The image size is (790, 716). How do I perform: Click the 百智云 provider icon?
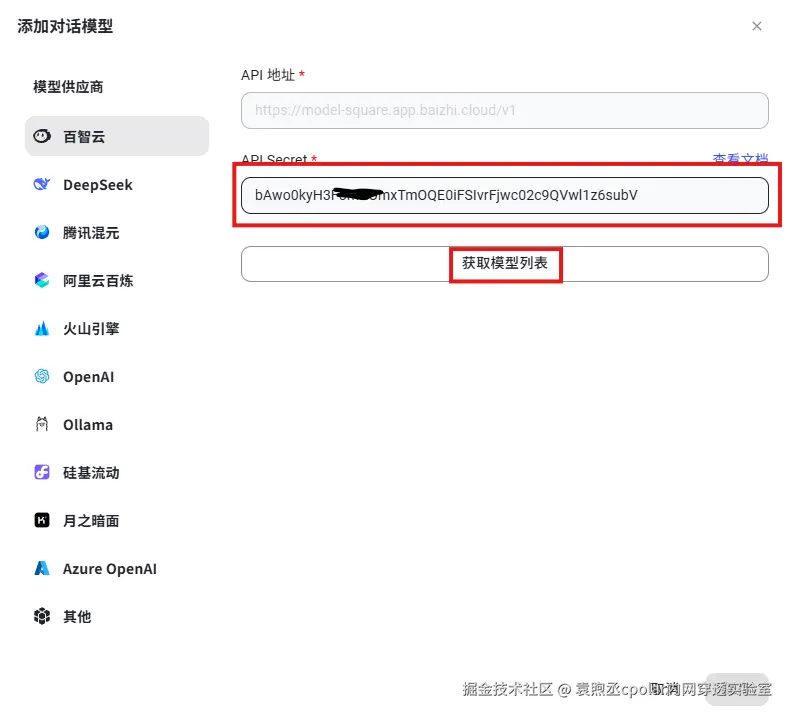(x=42, y=136)
